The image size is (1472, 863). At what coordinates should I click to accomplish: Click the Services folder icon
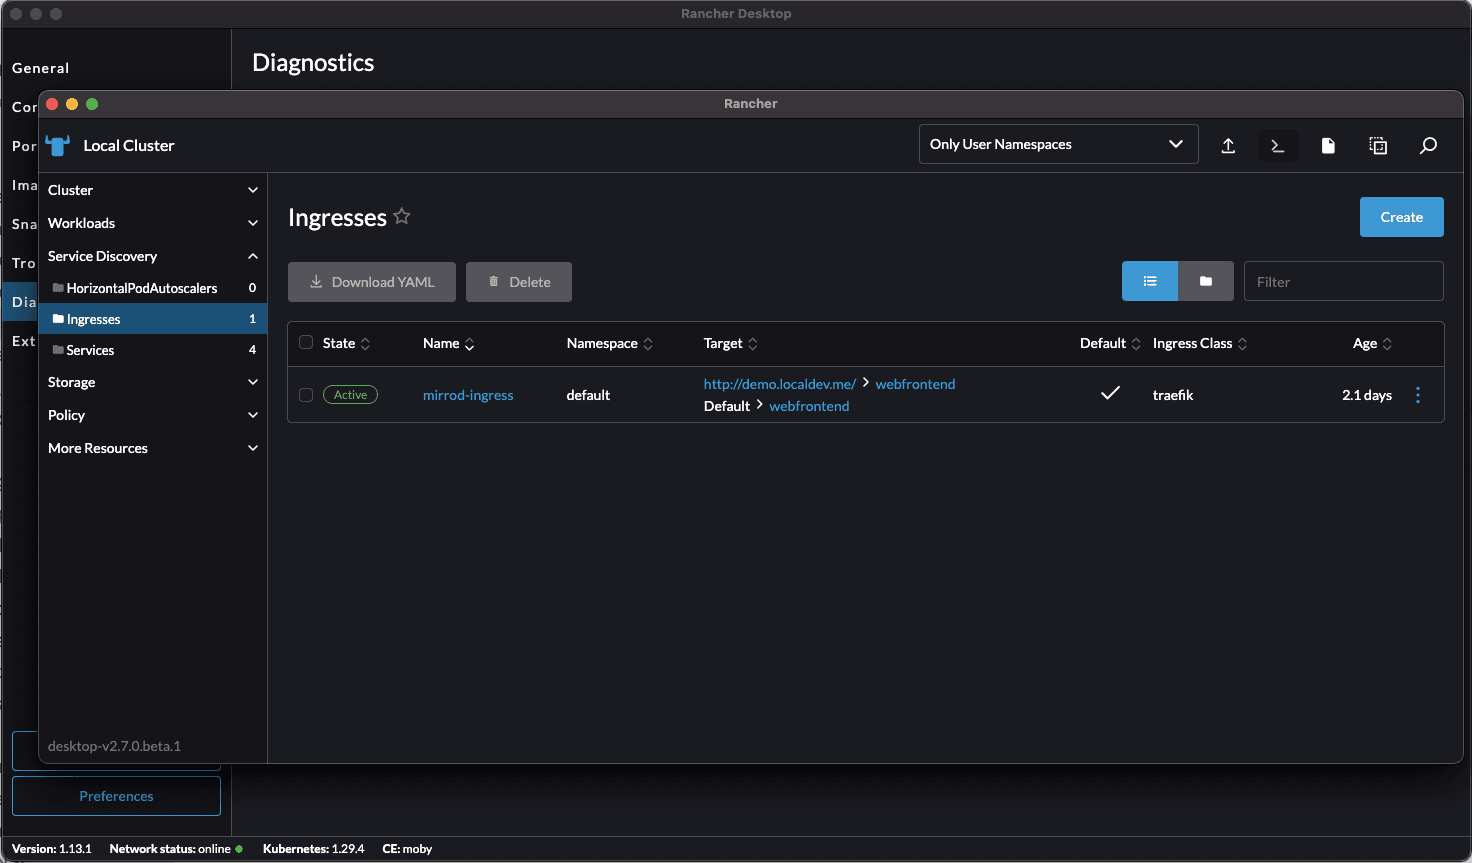pyautogui.click(x=58, y=350)
